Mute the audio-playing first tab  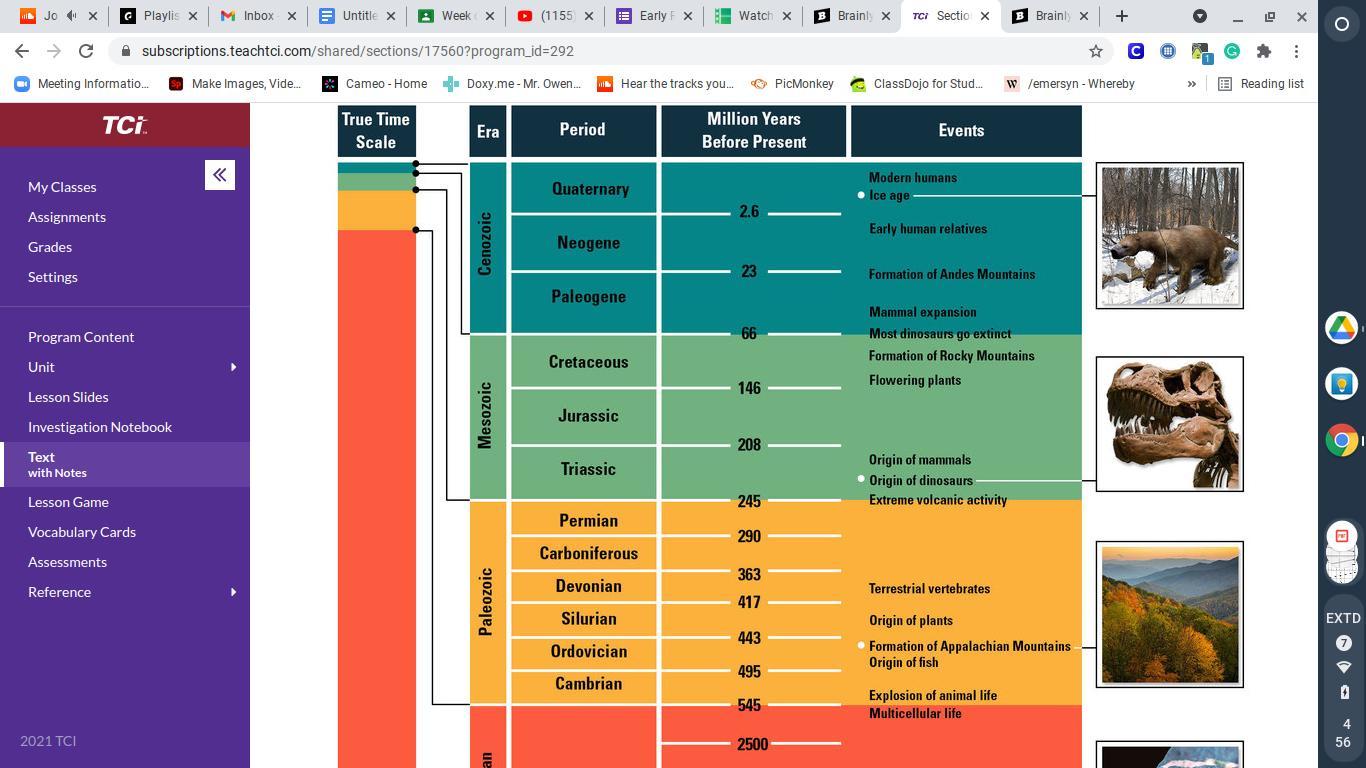(72, 16)
